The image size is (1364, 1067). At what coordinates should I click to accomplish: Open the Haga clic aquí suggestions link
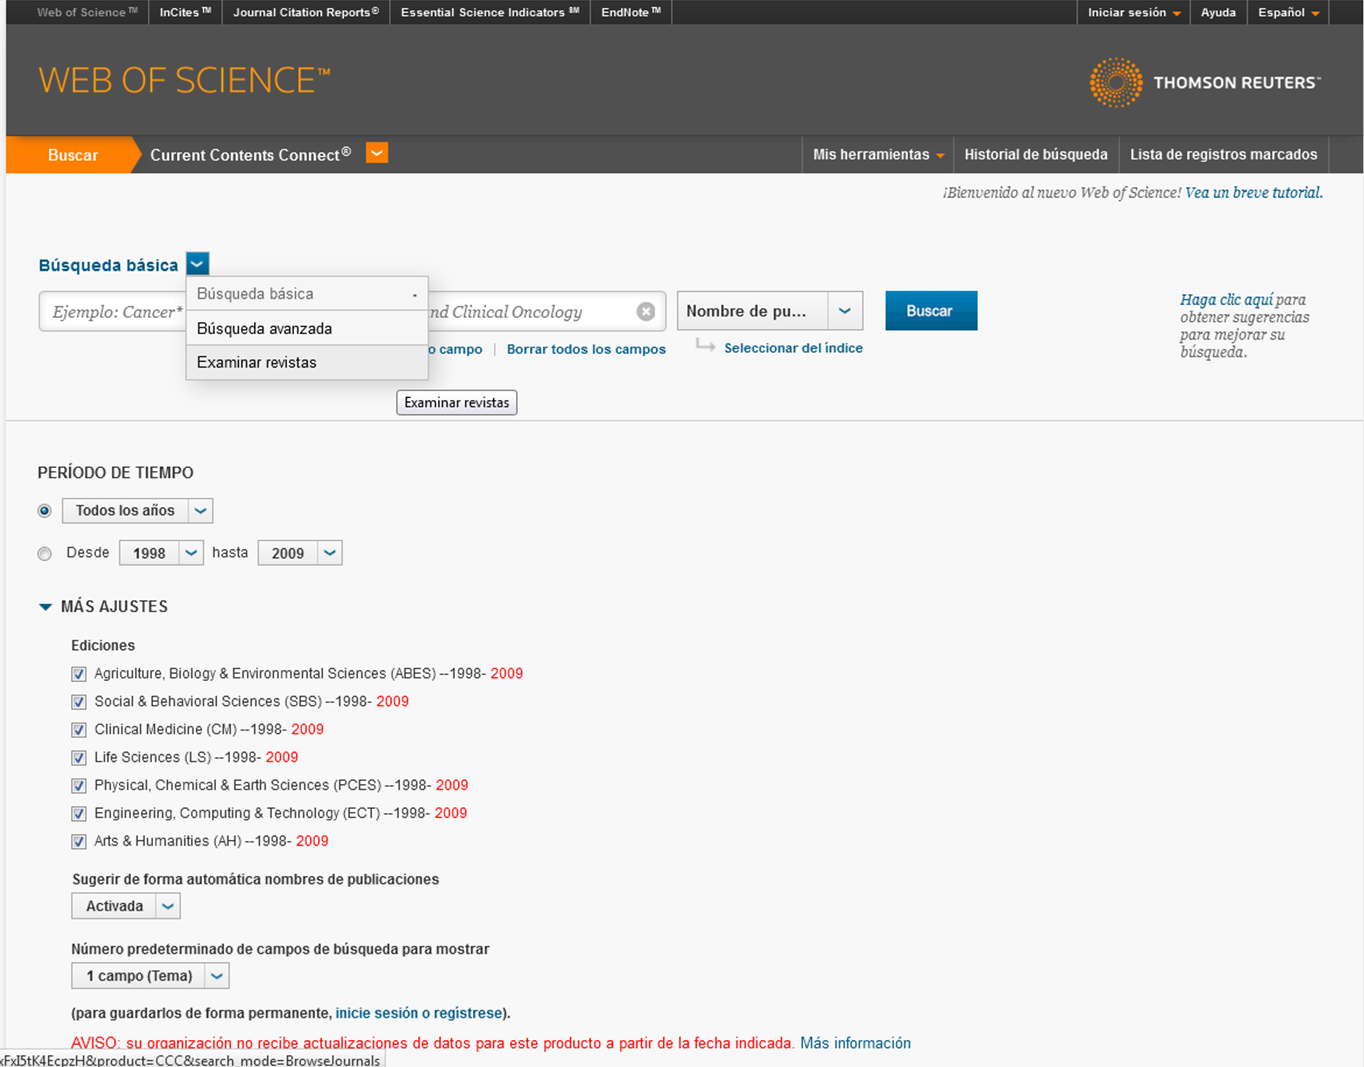1226,299
